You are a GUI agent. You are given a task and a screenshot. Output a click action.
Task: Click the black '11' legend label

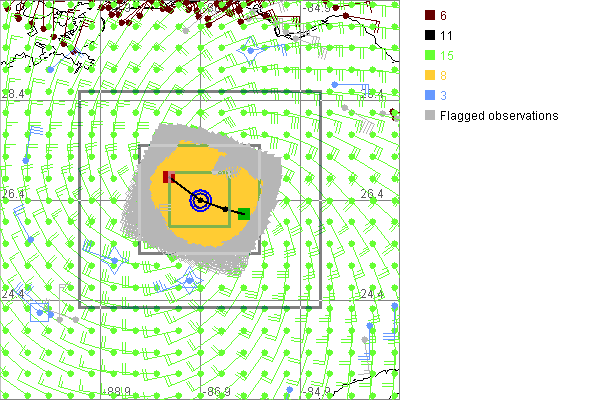tap(449, 32)
